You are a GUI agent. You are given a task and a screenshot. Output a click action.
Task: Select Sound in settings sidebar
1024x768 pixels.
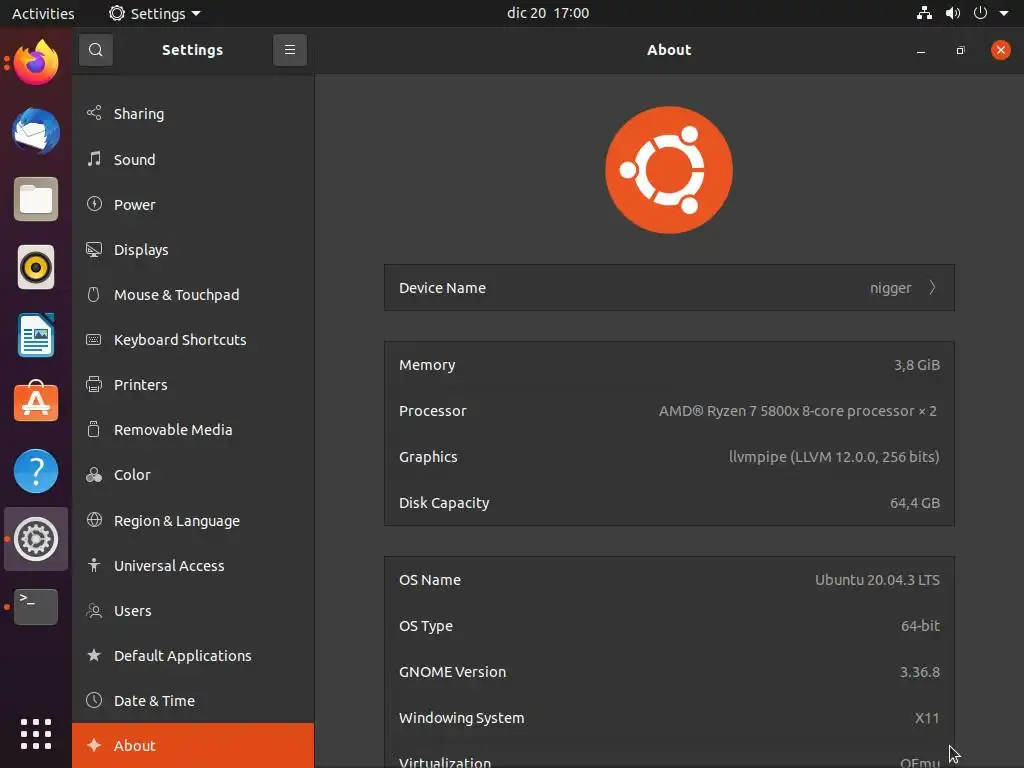click(193, 159)
